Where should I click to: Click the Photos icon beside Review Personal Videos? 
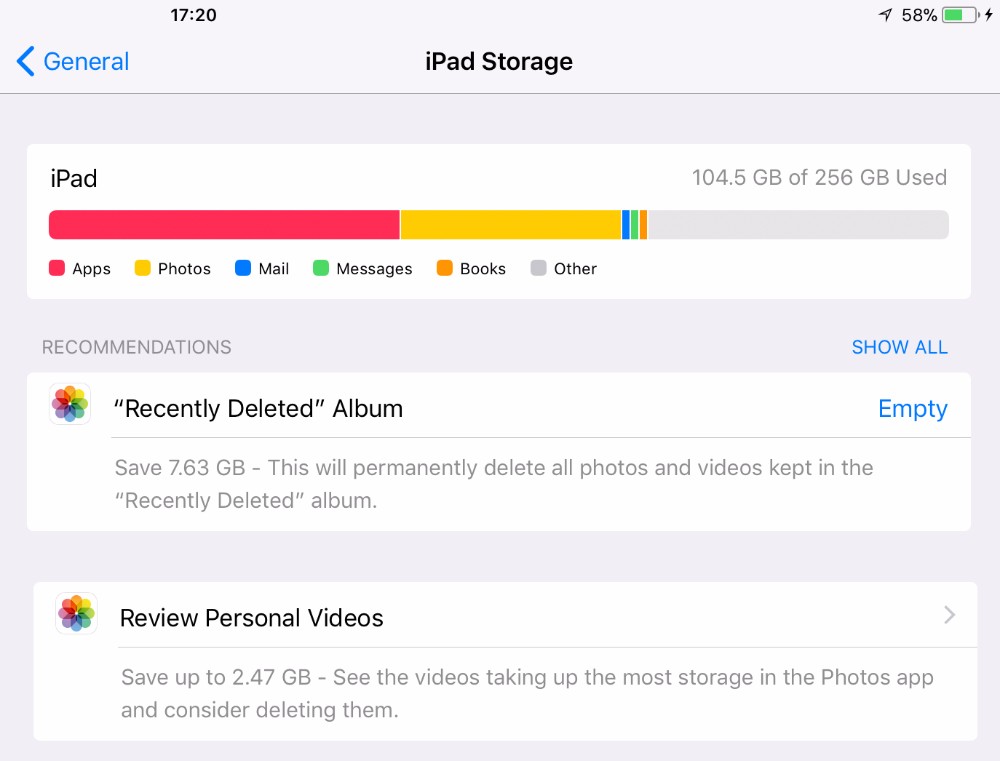(77, 613)
